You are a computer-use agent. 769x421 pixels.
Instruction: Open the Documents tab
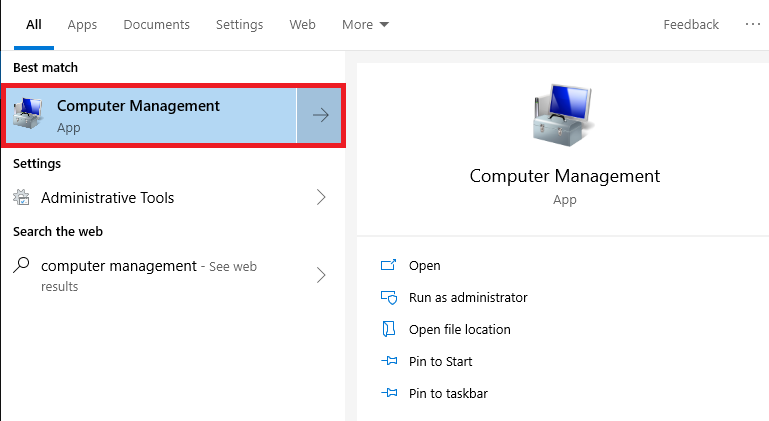click(156, 25)
